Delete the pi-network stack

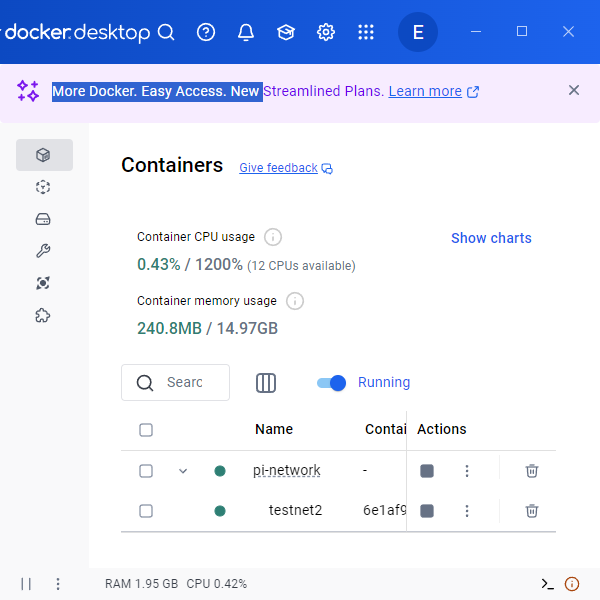coord(532,471)
